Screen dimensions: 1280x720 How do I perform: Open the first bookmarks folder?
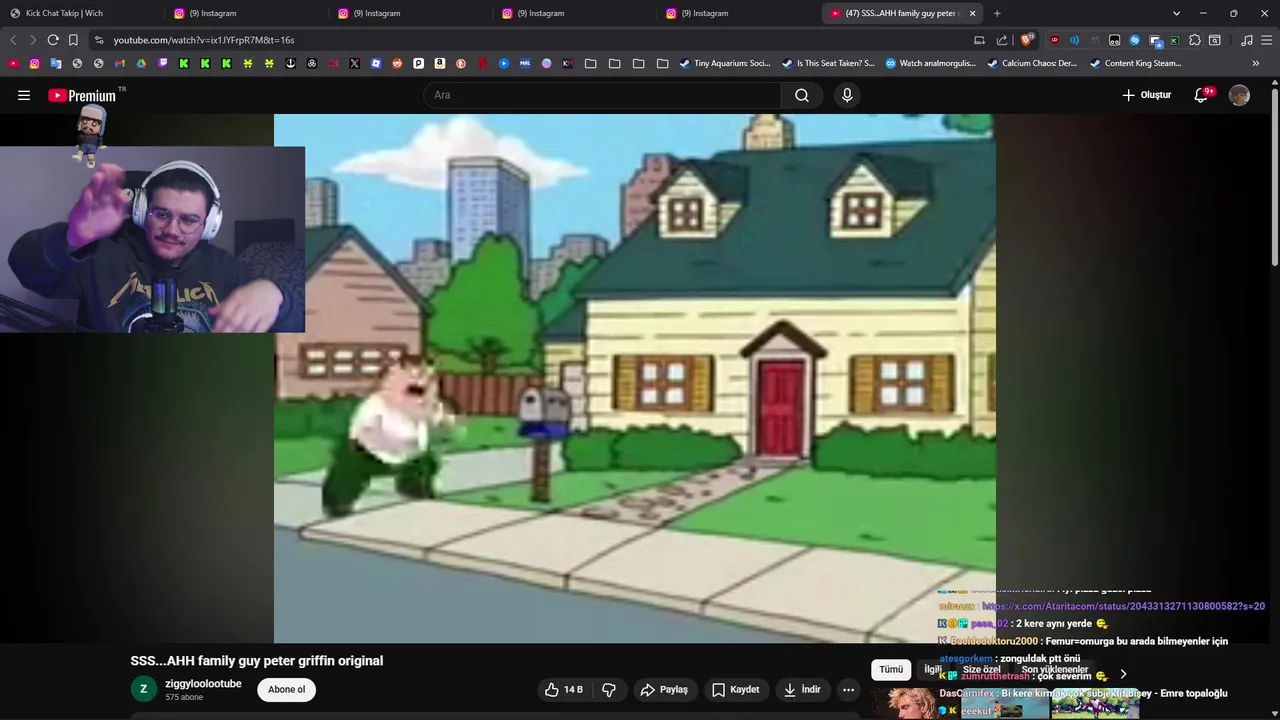(x=590, y=63)
